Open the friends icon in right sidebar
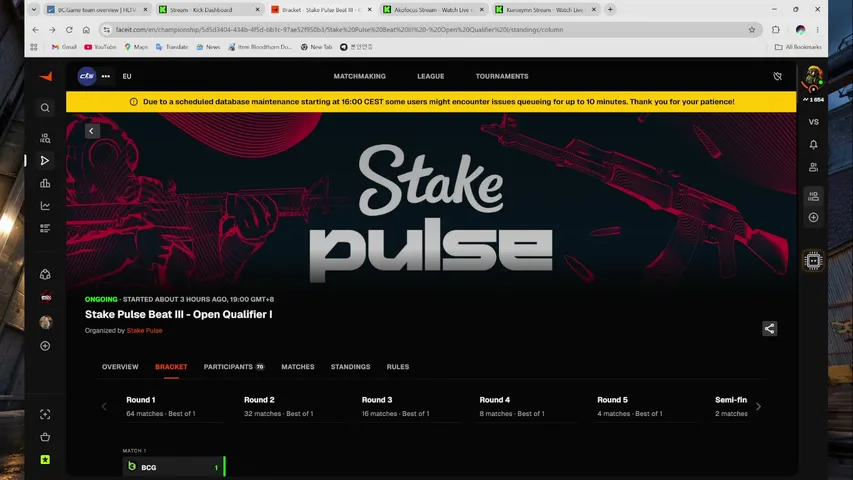This screenshot has height=480, width=853. pos(813,167)
